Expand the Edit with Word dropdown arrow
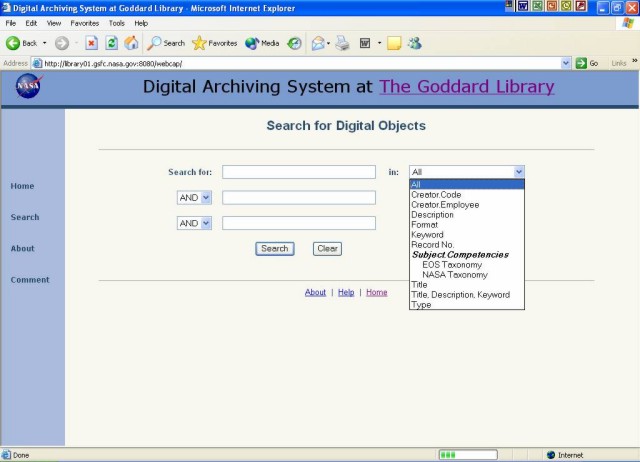Image resolution: width=640 pixels, height=462 pixels. [379, 43]
